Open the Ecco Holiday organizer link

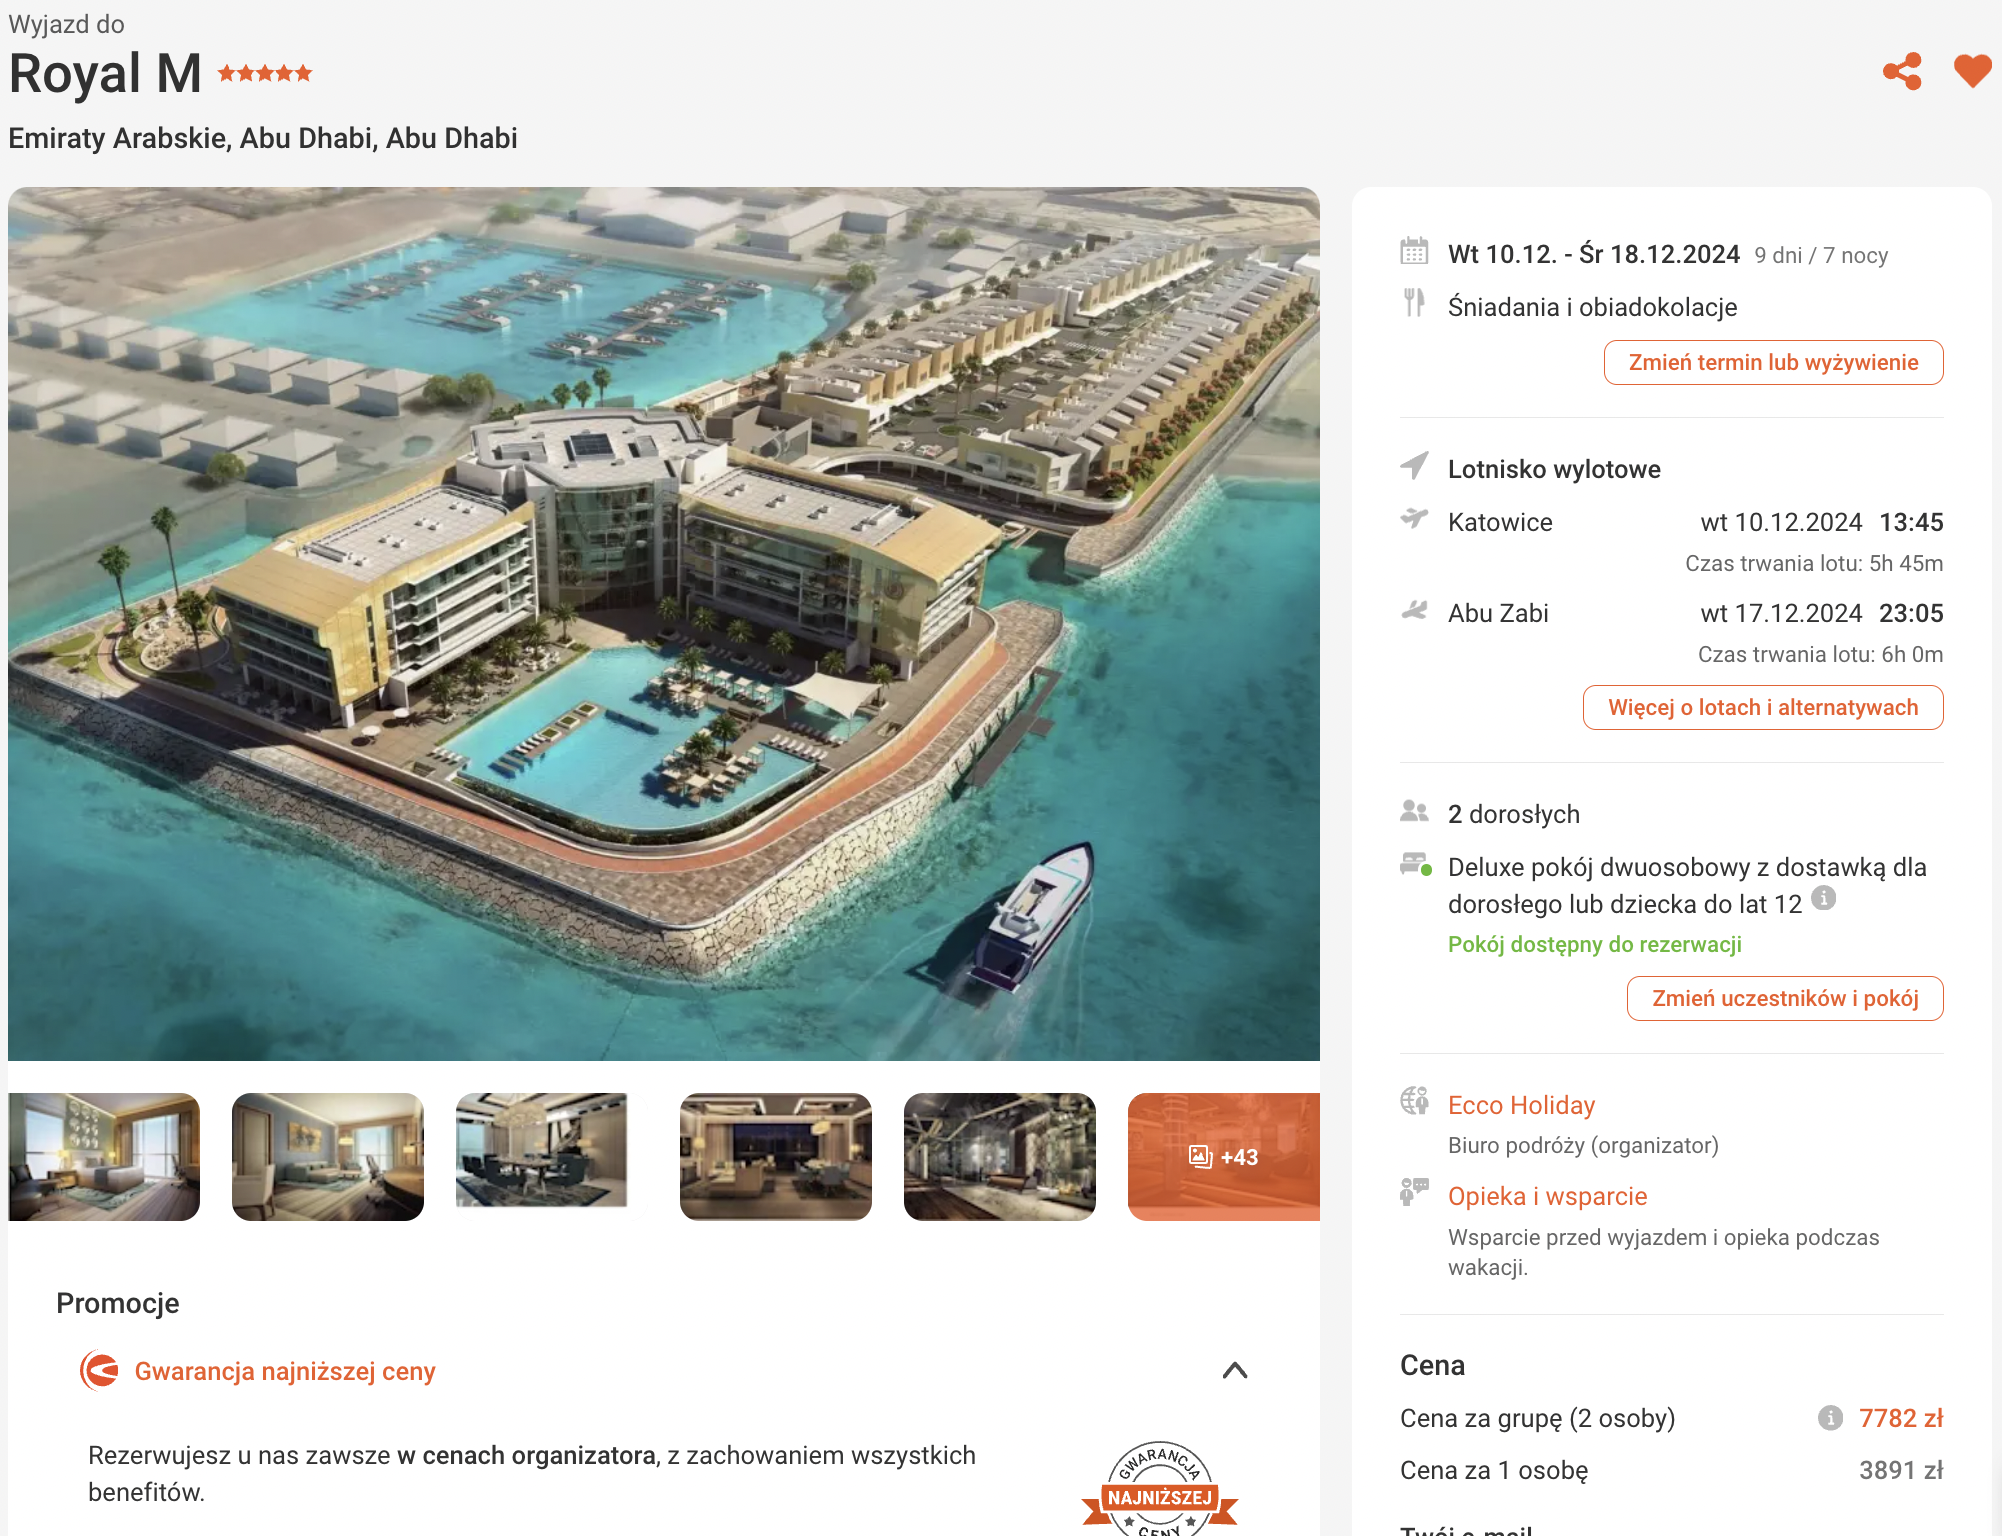tap(1521, 1105)
